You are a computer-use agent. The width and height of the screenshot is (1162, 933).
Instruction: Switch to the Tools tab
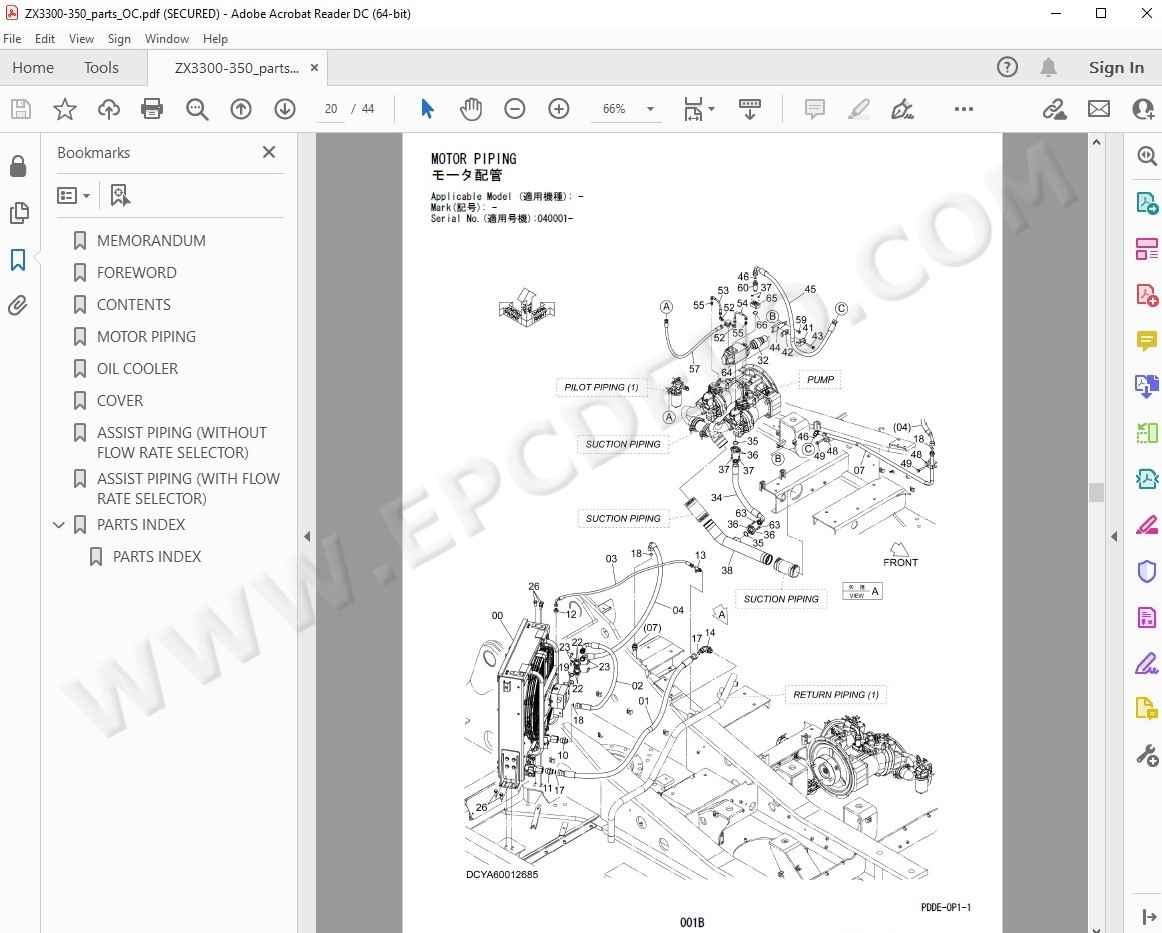click(x=101, y=68)
